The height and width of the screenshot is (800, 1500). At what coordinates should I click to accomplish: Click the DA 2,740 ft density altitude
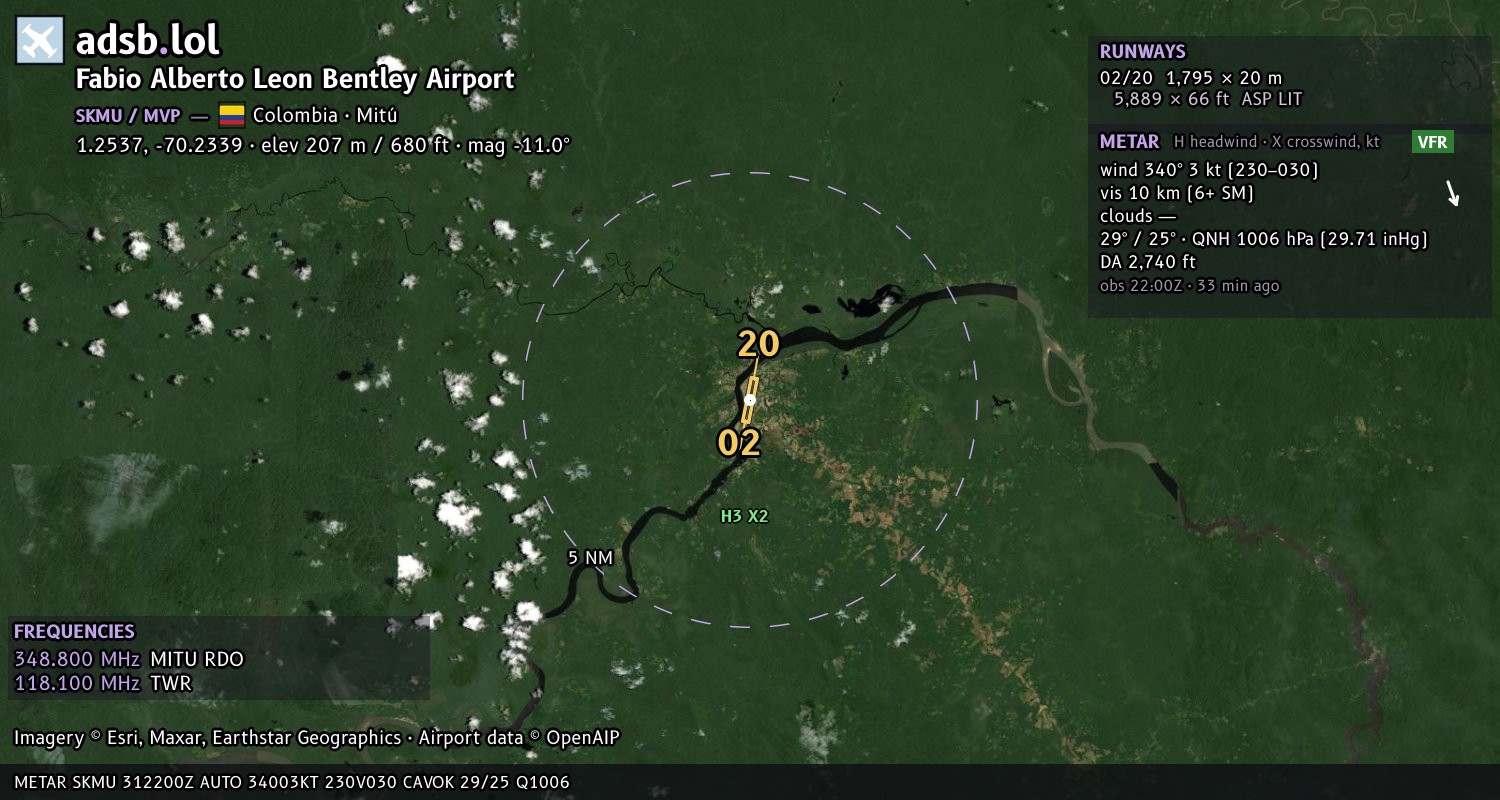(1148, 262)
